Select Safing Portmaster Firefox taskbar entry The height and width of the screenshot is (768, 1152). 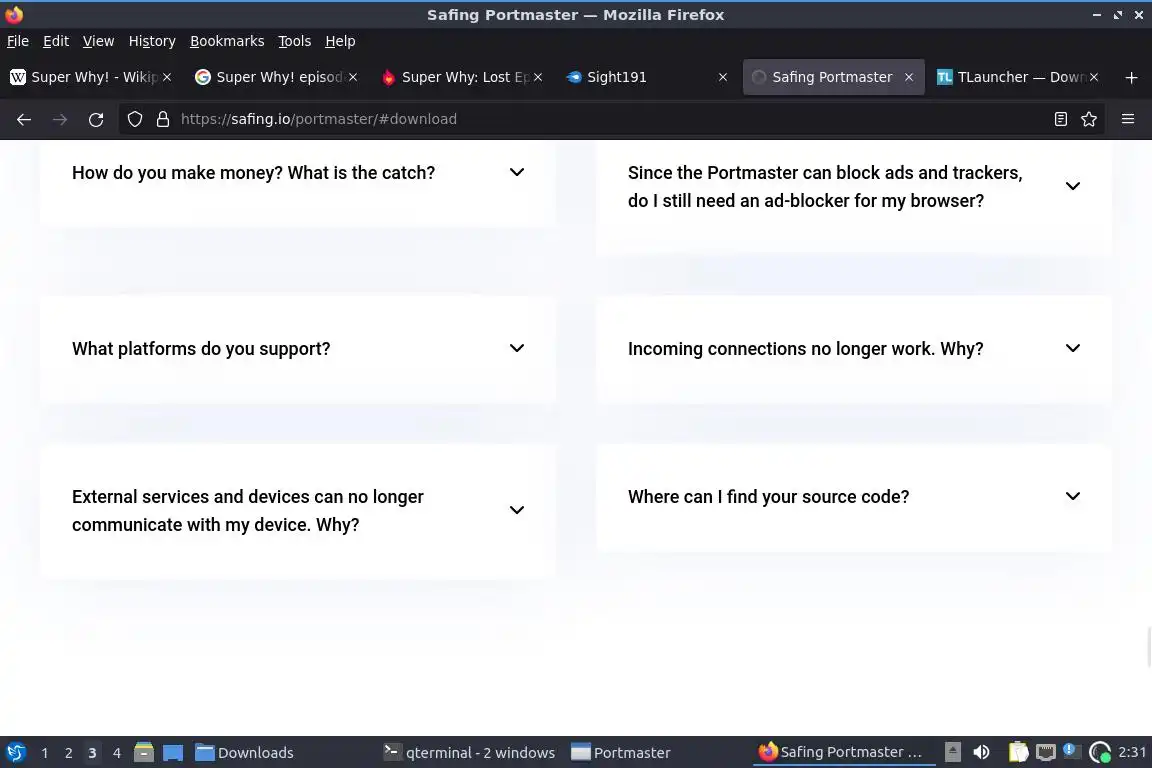click(x=842, y=752)
